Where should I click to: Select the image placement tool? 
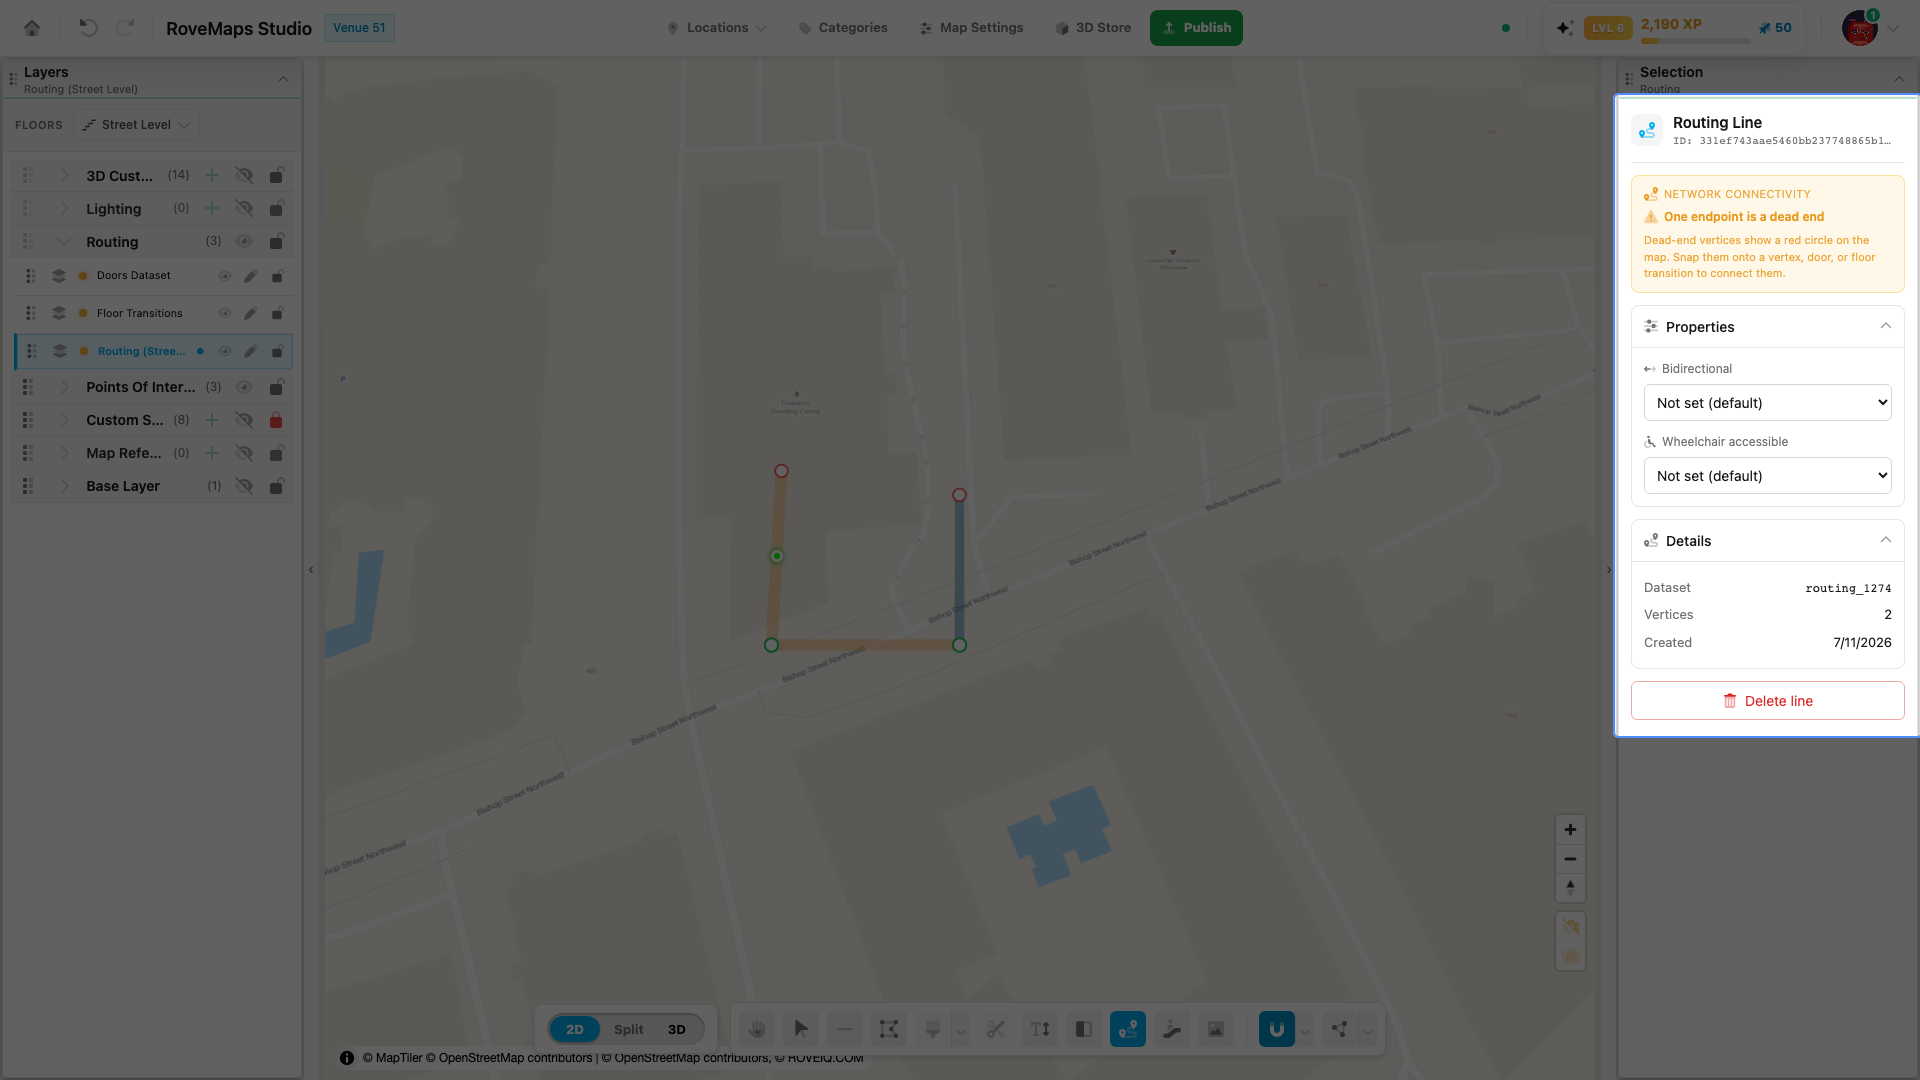tap(1216, 1029)
